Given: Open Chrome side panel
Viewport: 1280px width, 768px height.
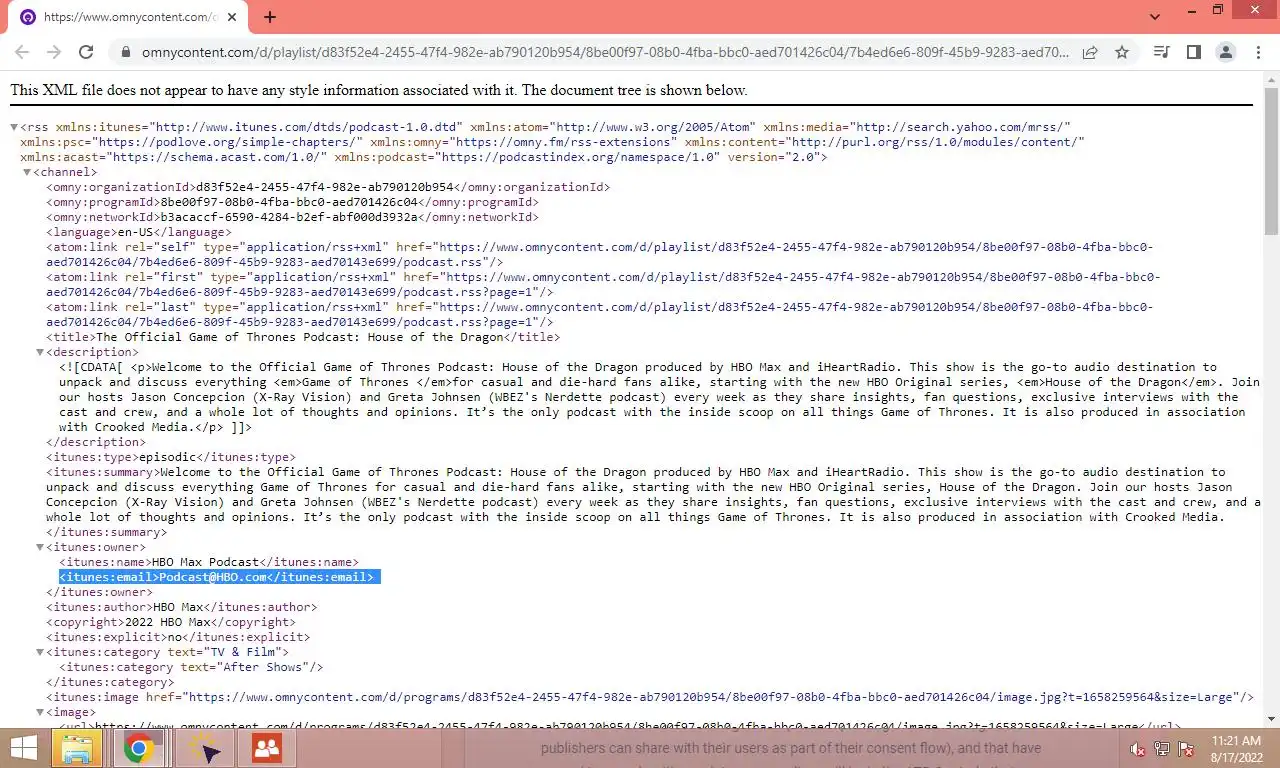Looking at the screenshot, I should click(x=1193, y=52).
